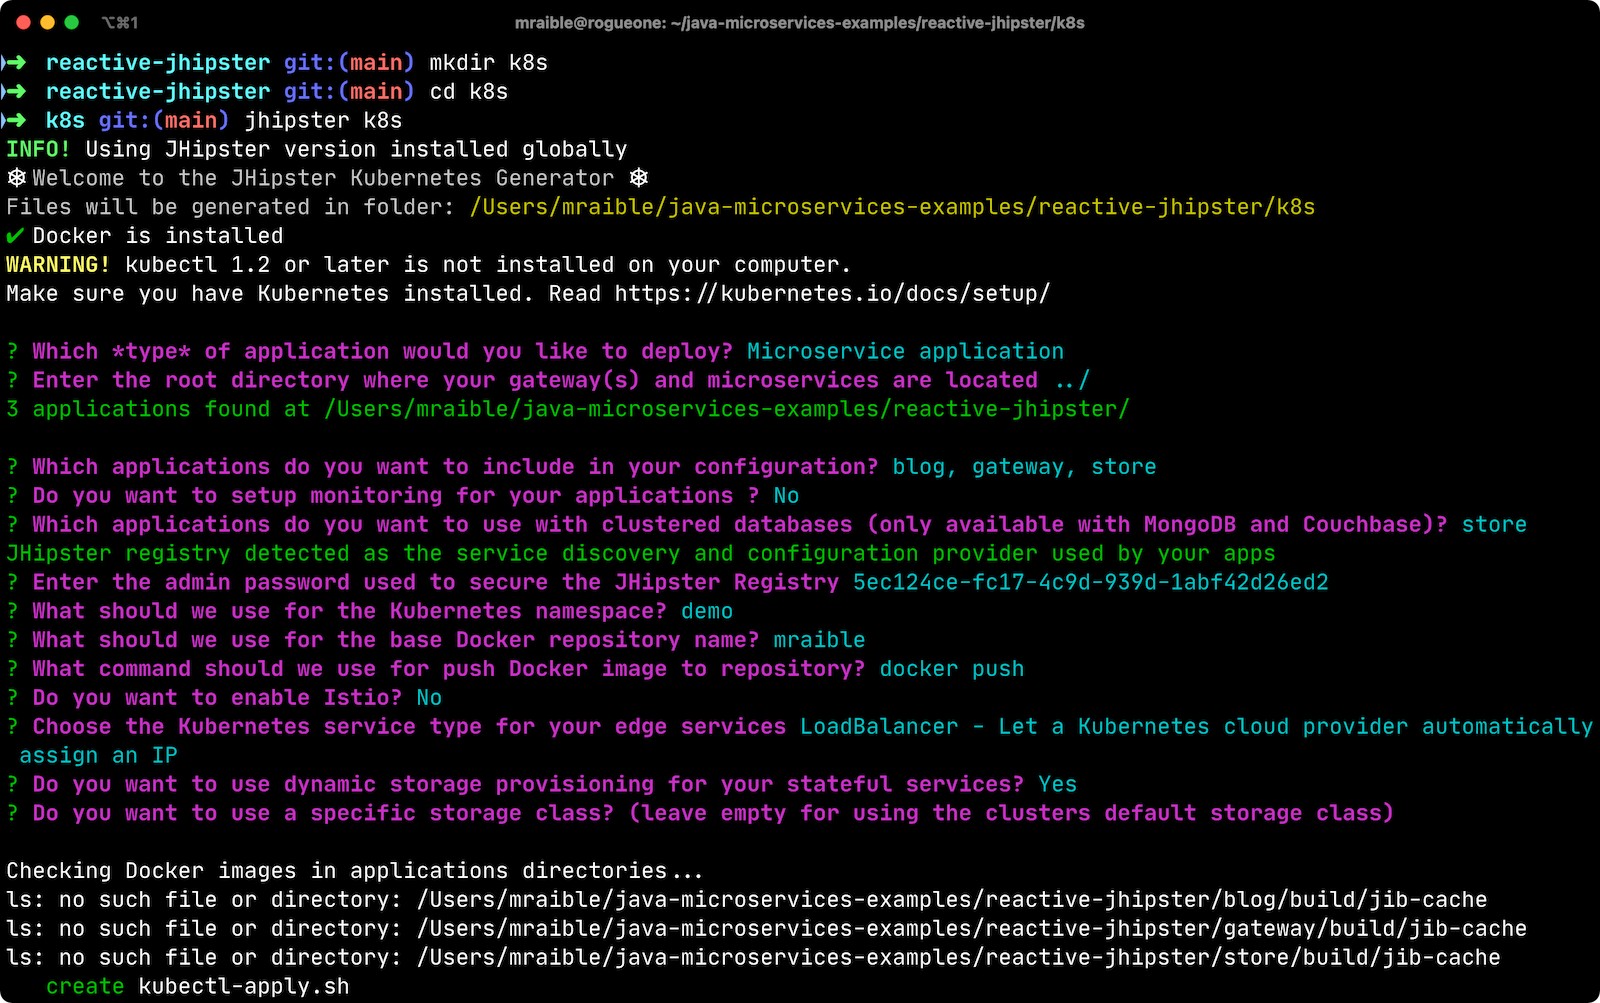Click the snowflake icon after Generator
Screen dimensions: 1600x1003
click(x=639, y=178)
